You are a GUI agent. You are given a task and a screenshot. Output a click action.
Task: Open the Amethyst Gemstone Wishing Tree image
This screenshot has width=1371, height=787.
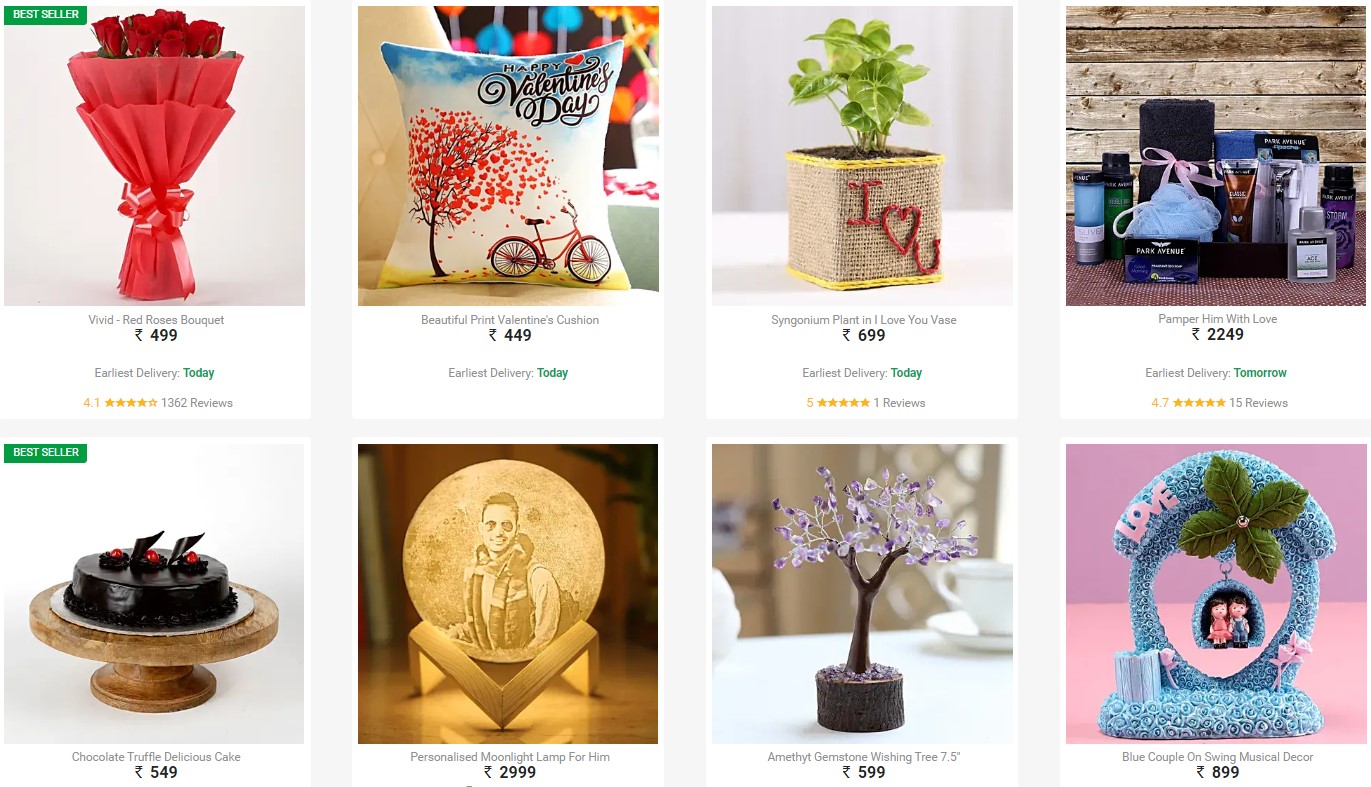(862, 594)
